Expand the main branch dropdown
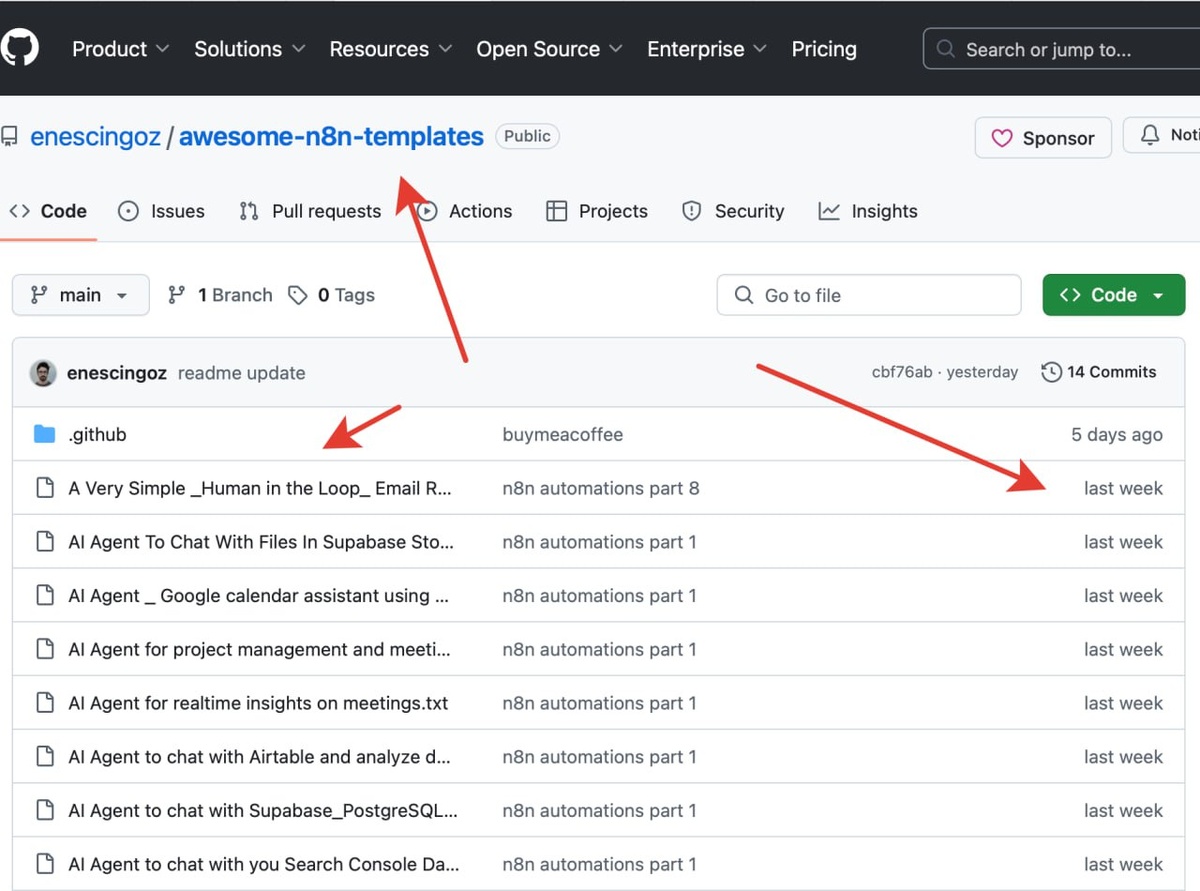This screenshot has height=891, width=1200. pos(80,295)
